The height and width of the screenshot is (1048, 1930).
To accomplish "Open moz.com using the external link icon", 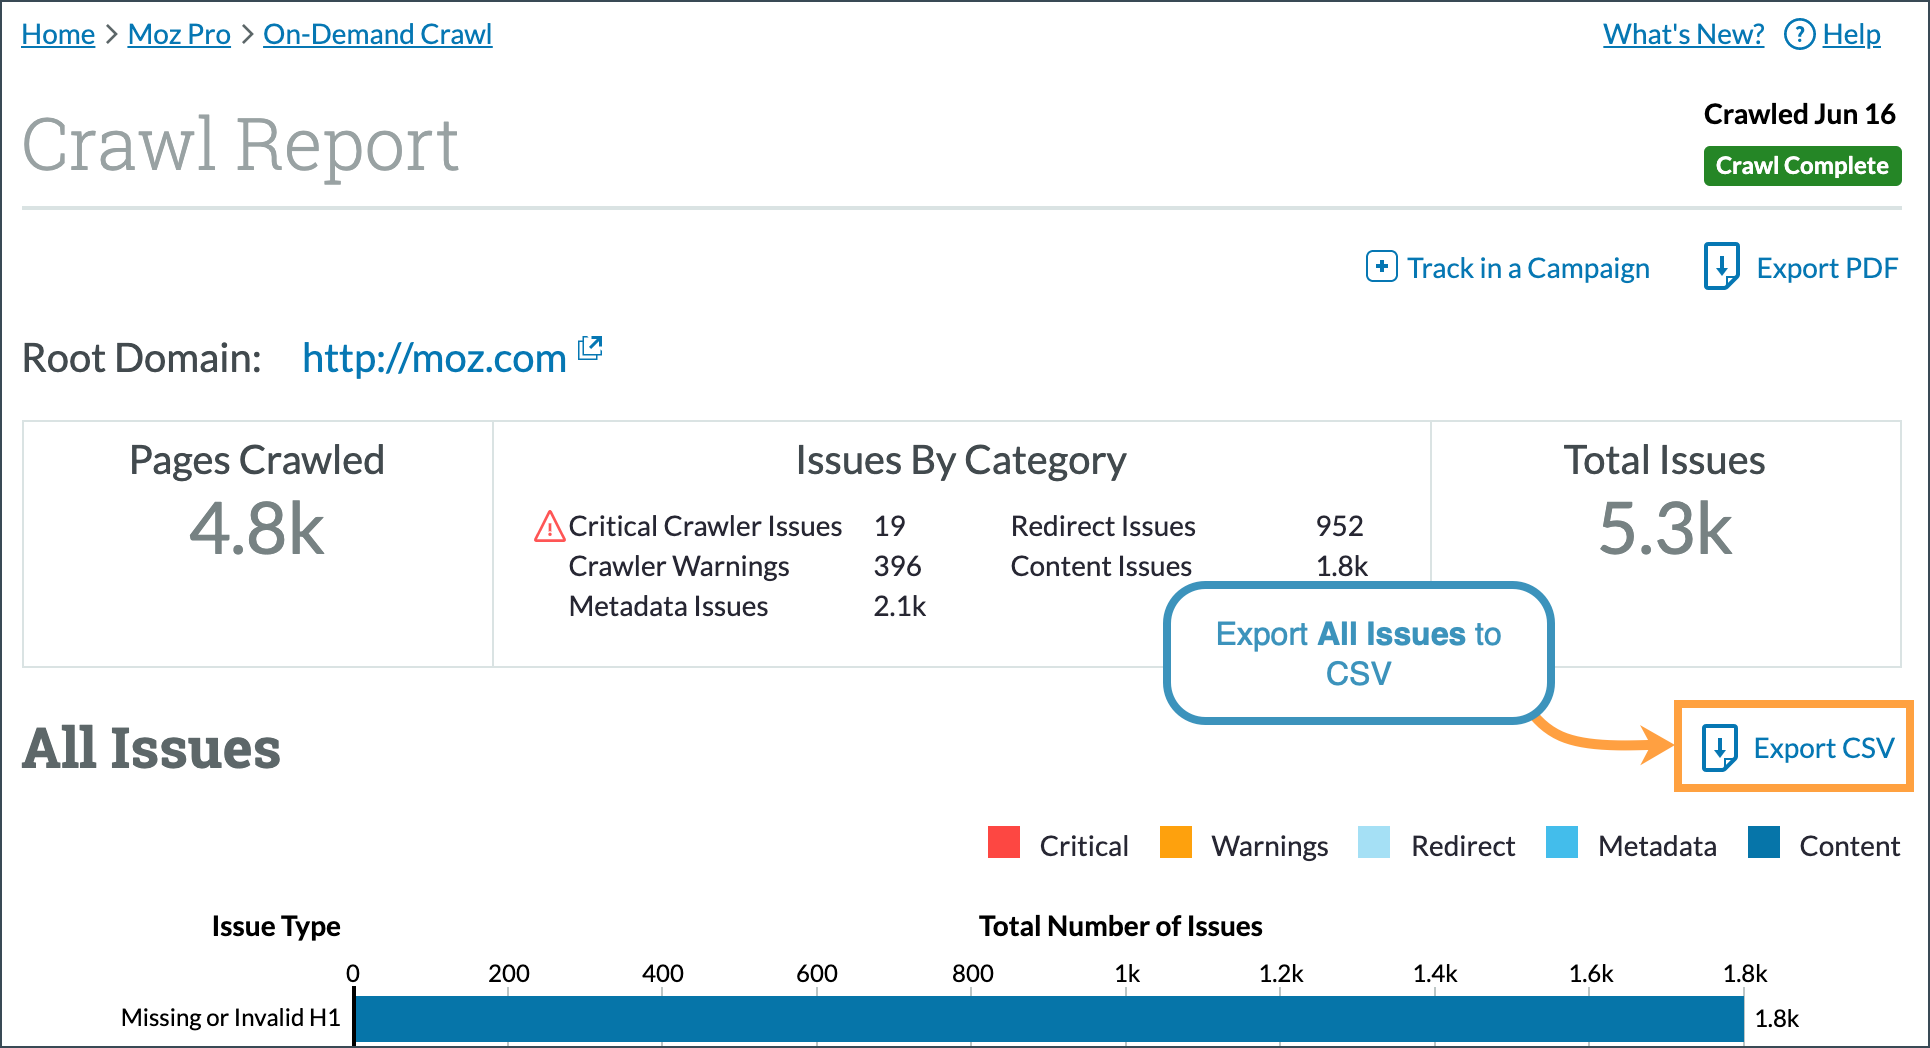I will click(x=590, y=349).
